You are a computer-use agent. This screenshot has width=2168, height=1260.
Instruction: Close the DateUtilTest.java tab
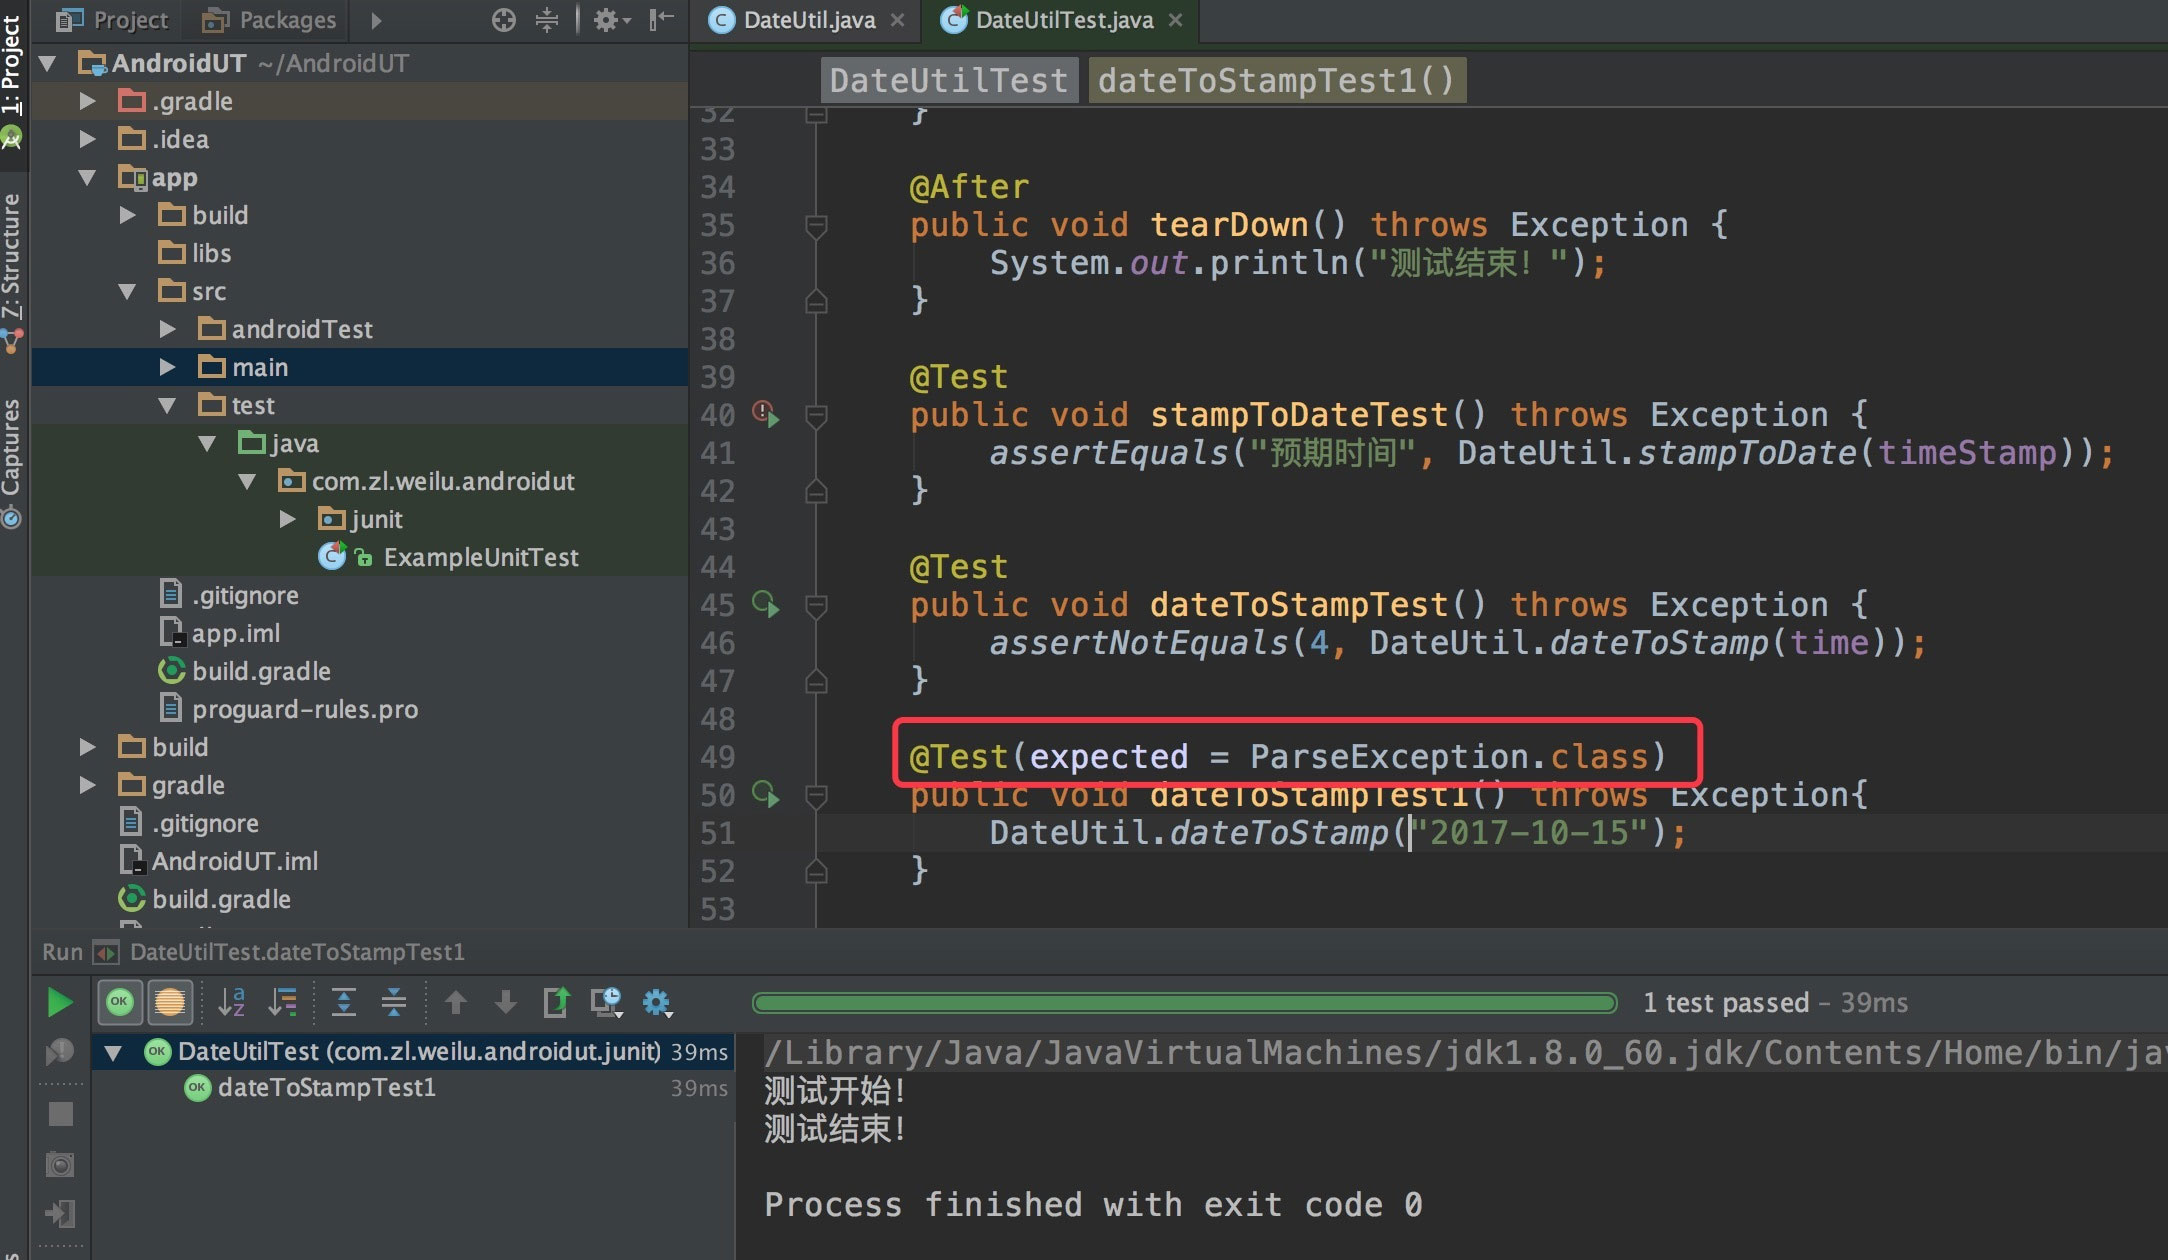(x=1176, y=20)
